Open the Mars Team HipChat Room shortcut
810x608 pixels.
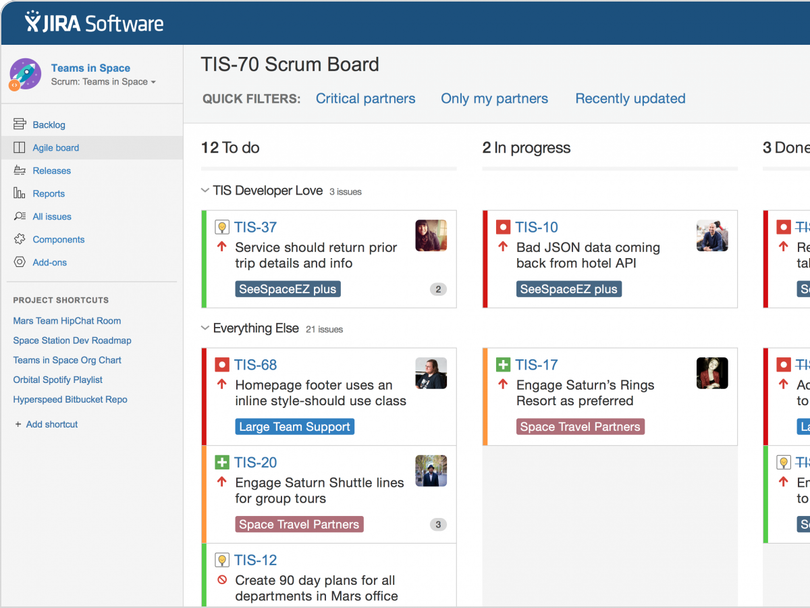[67, 321]
